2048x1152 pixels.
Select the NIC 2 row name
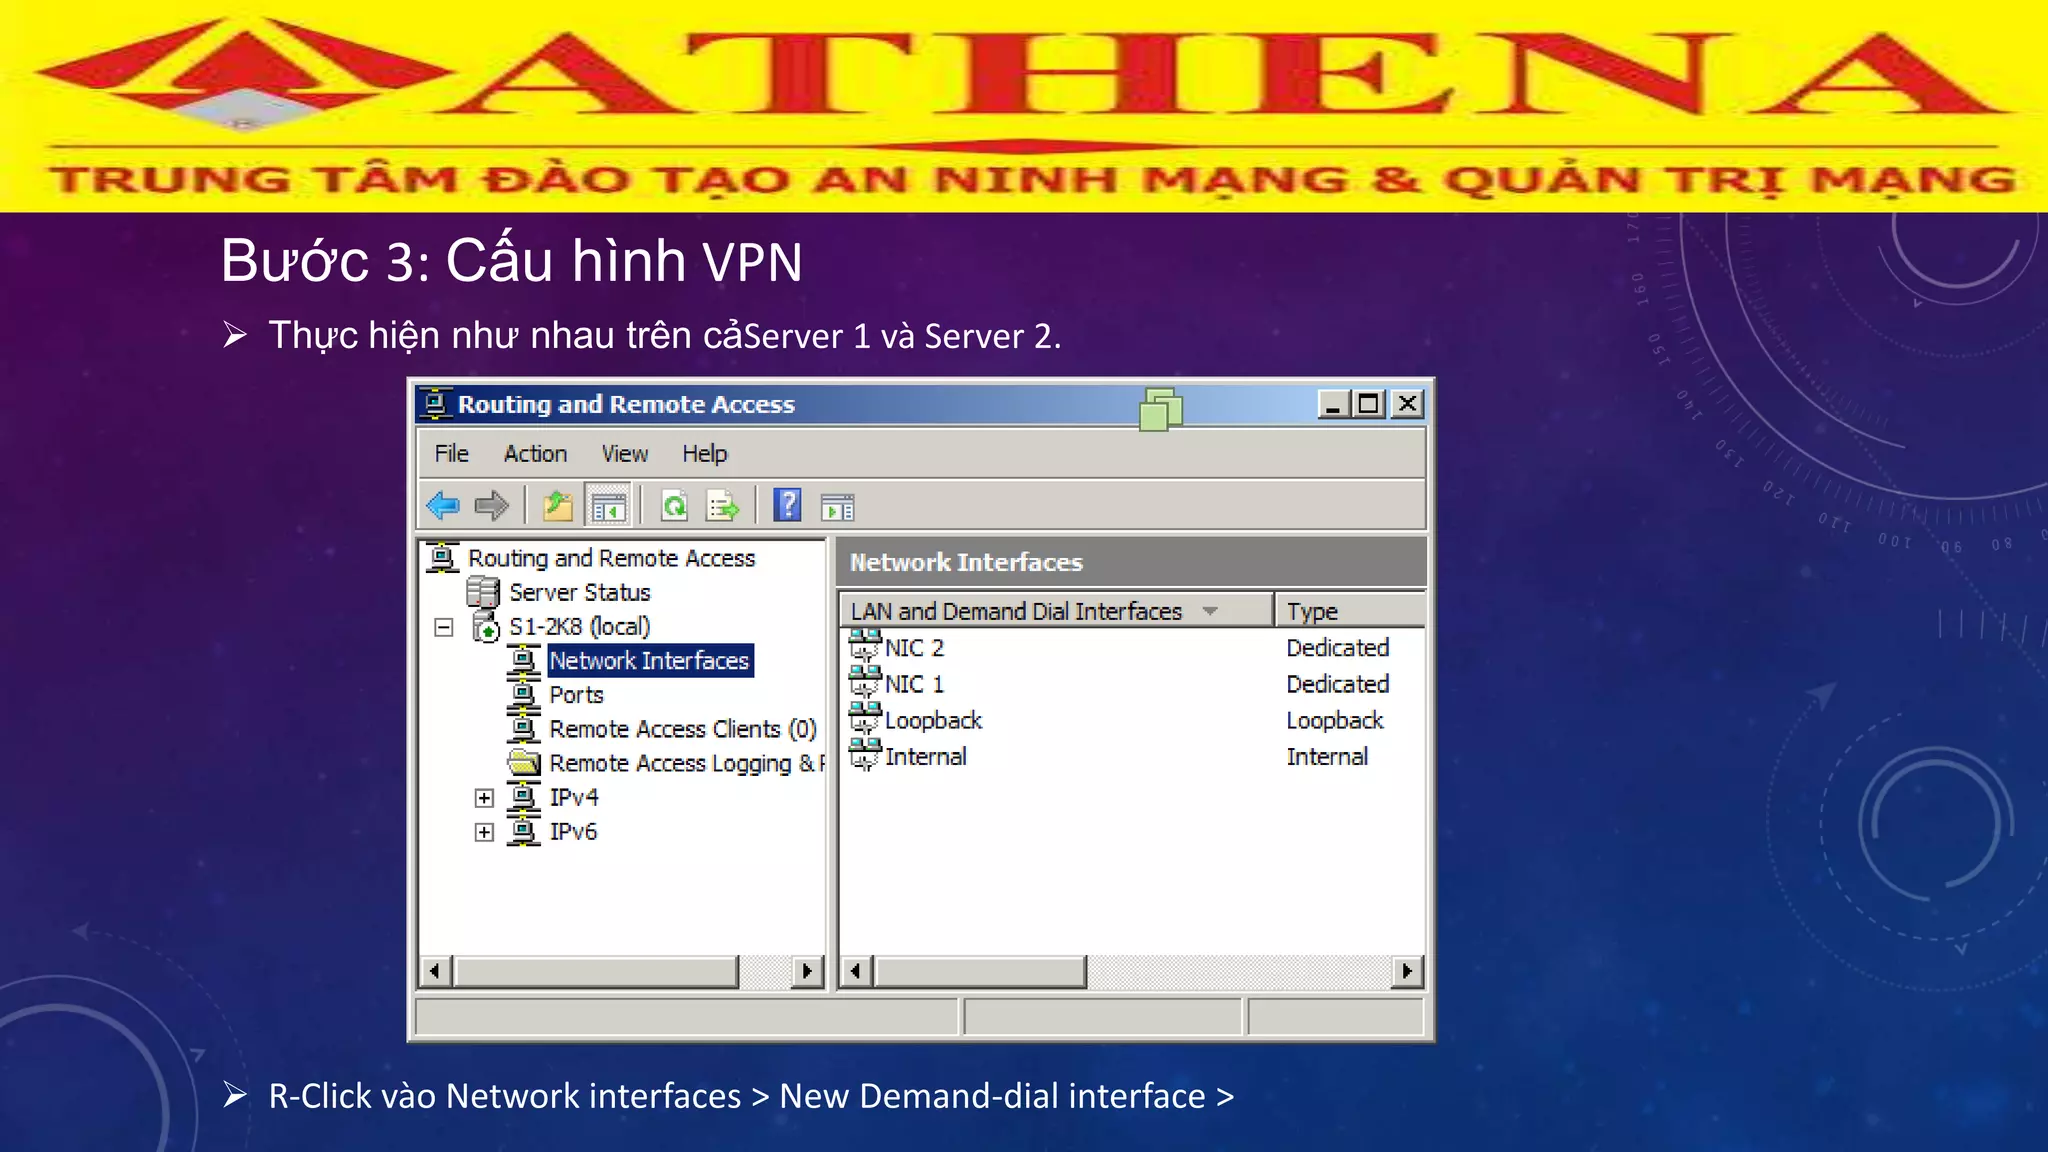pyautogui.click(x=915, y=648)
